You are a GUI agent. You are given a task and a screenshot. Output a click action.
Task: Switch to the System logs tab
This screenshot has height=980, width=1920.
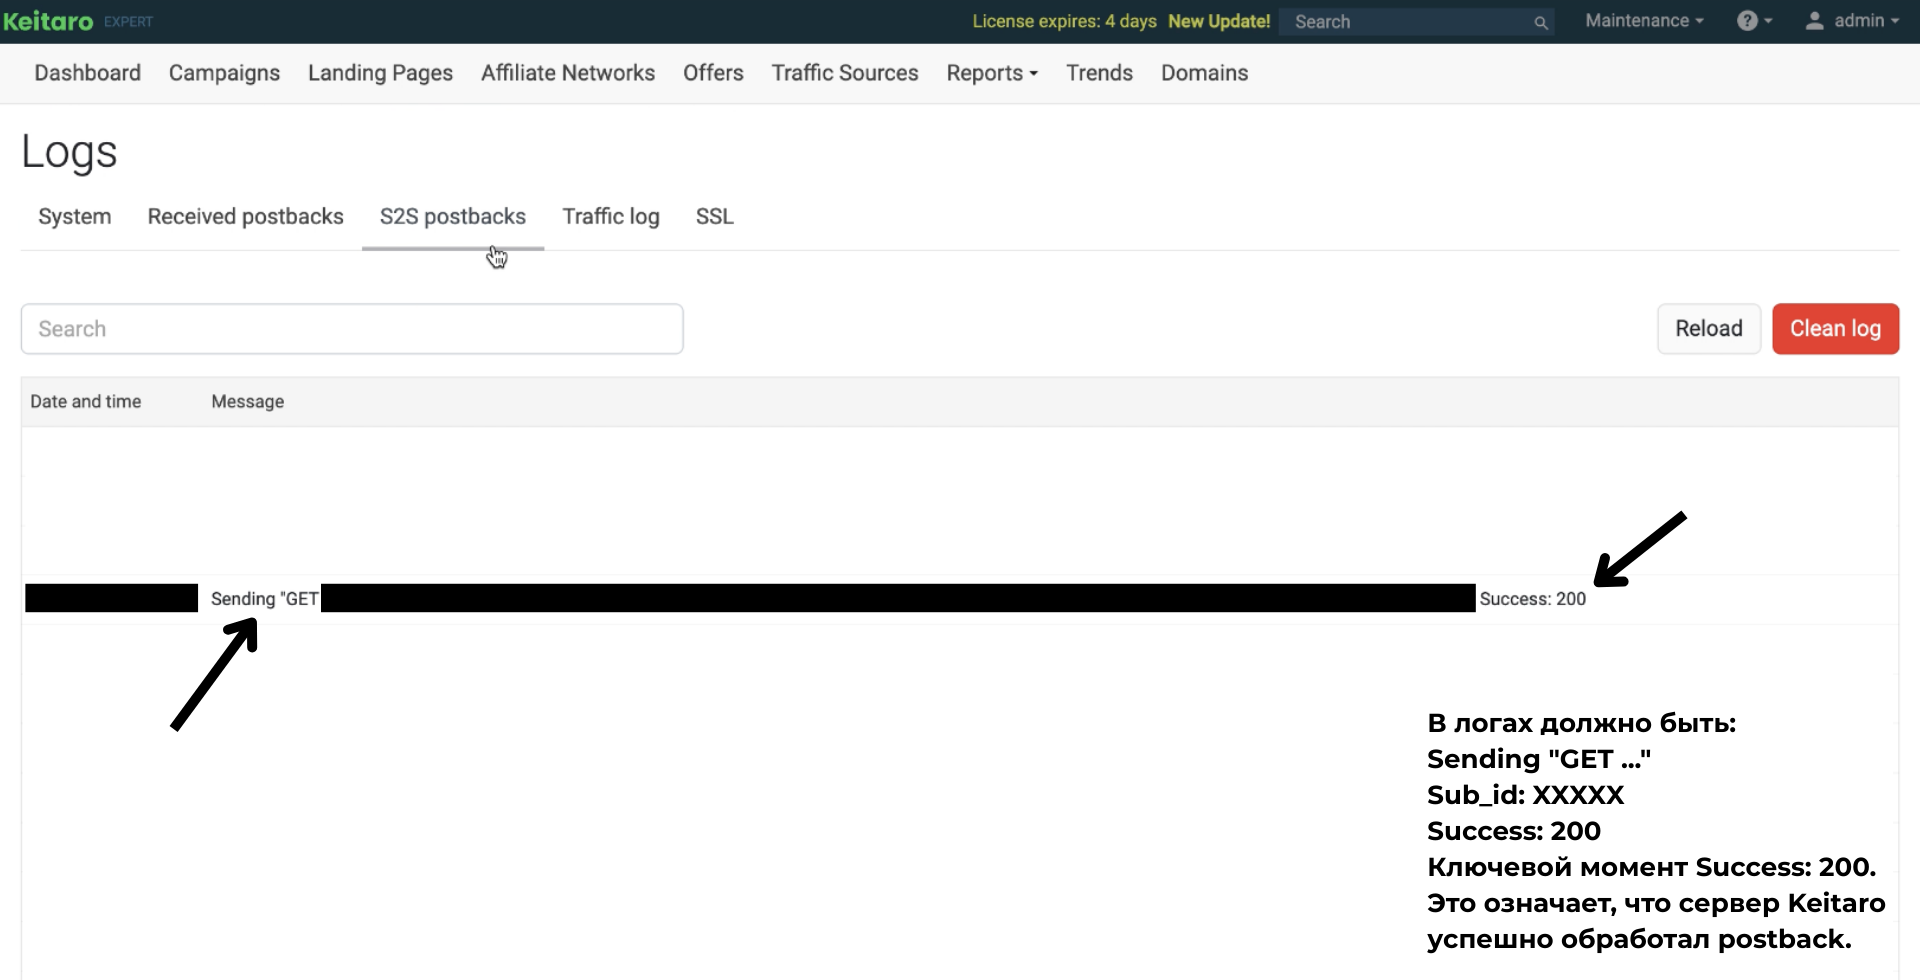point(74,217)
